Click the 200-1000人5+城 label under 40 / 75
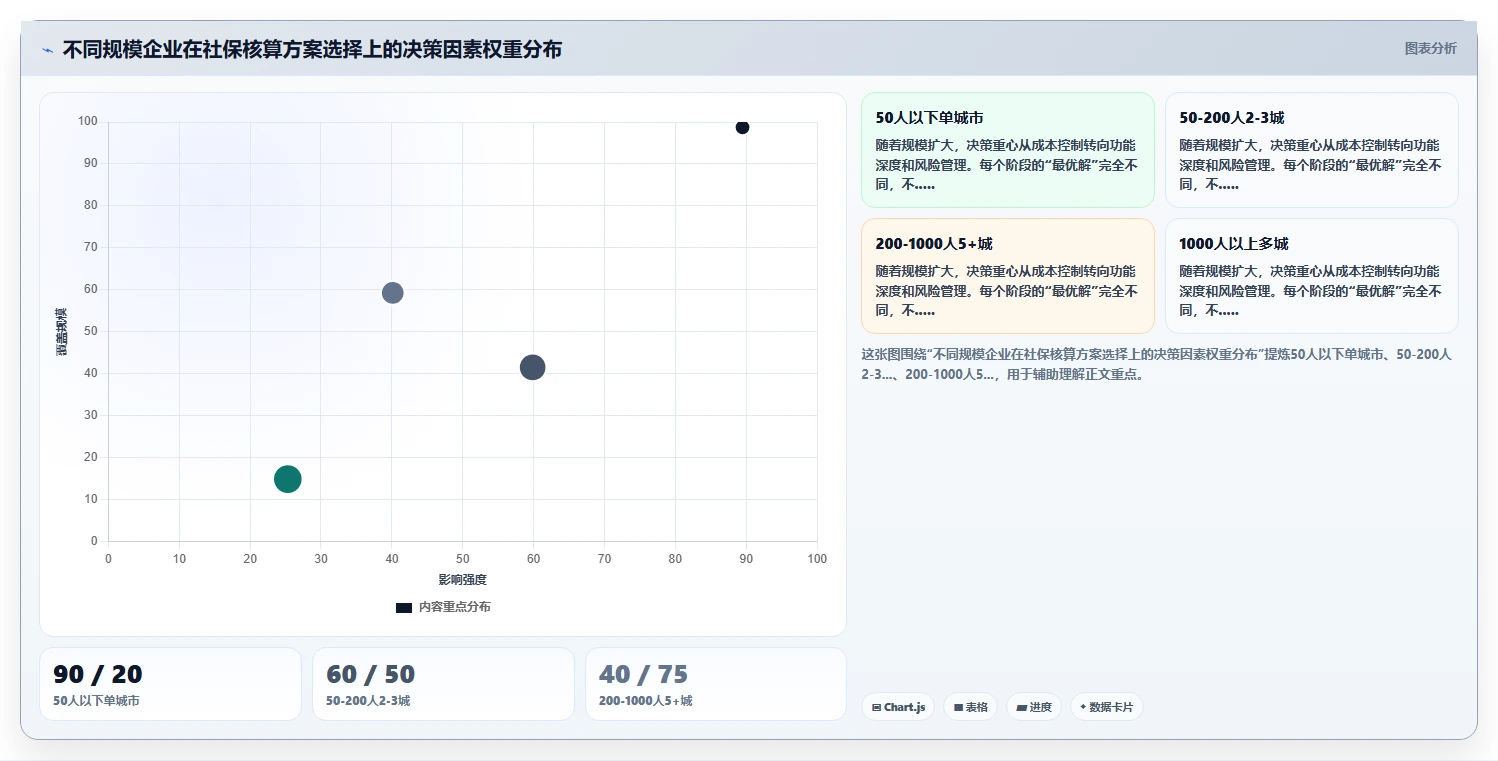1498x761 pixels. 645,701
